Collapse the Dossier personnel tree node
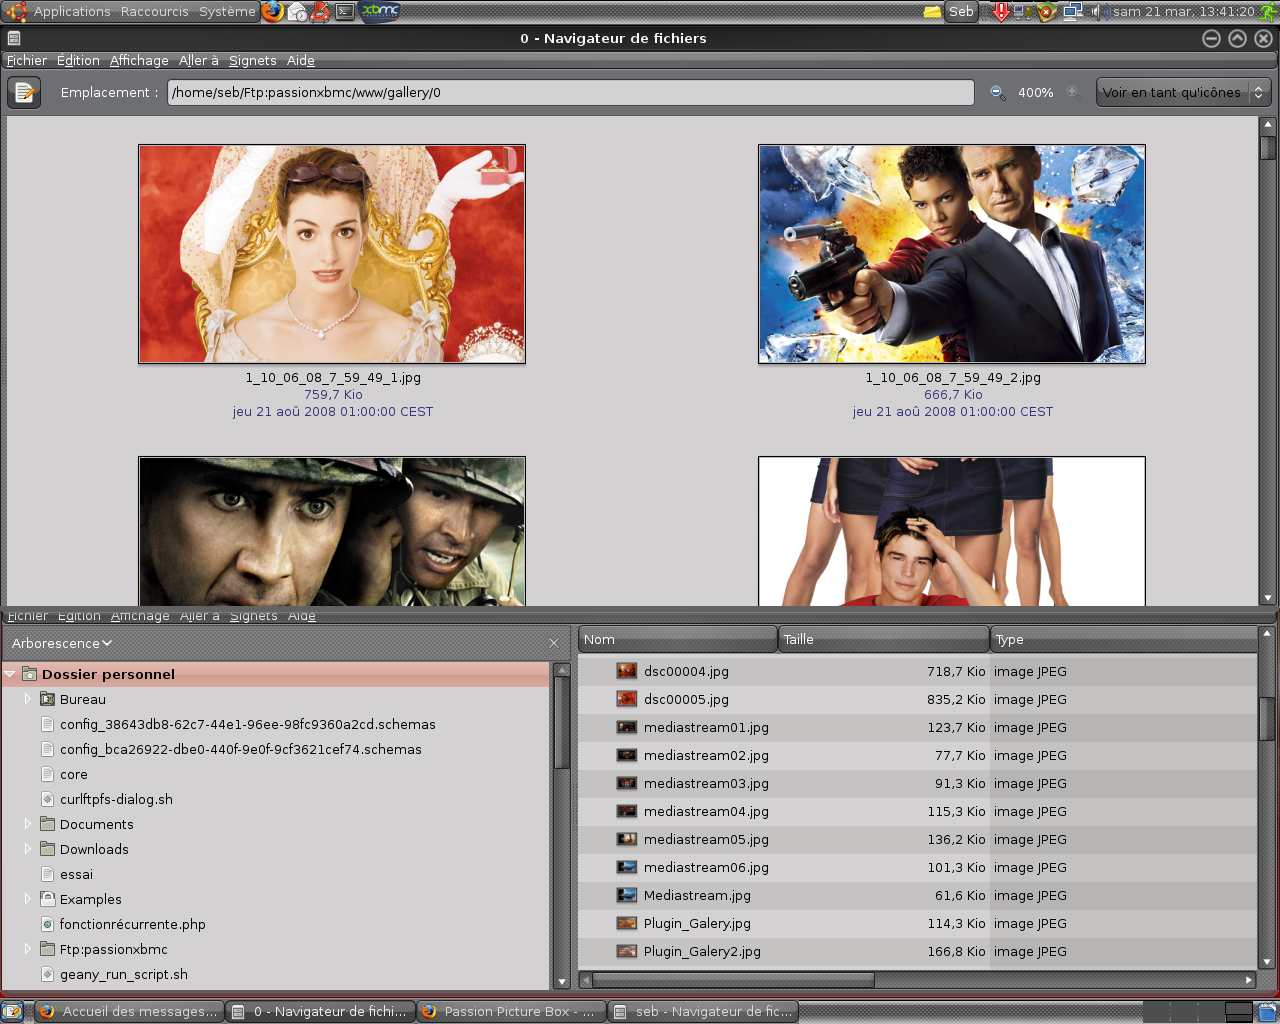1280x1024 pixels. [10, 674]
